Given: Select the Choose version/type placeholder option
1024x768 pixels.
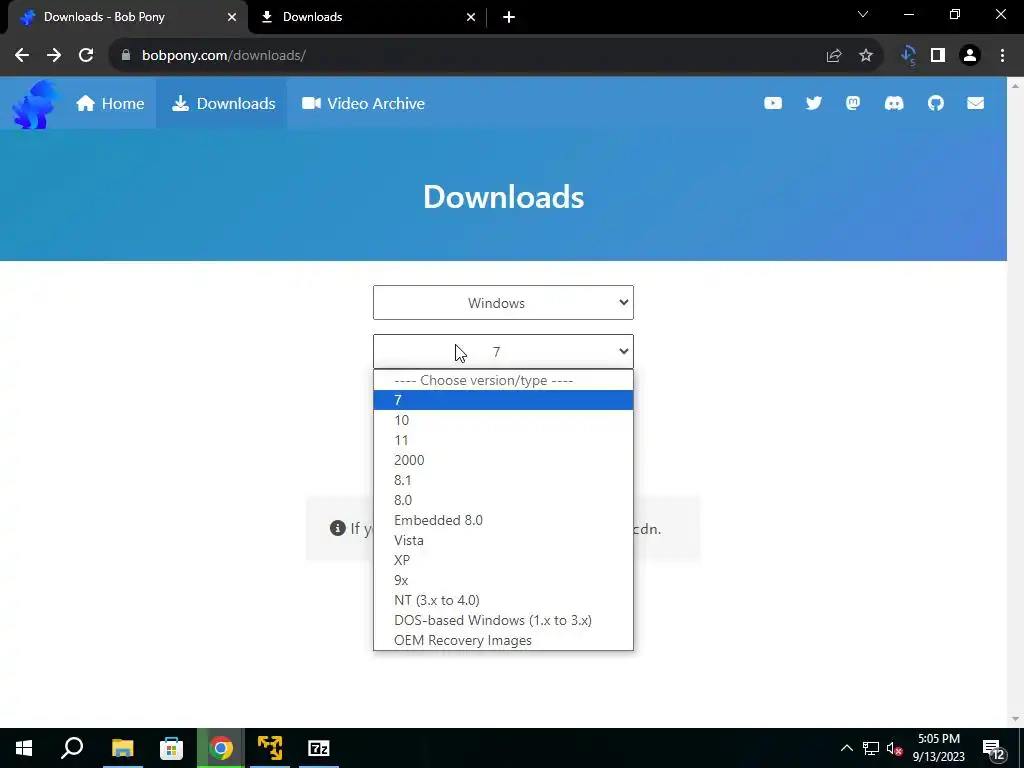Looking at the screenshot, I should (503, 381).
